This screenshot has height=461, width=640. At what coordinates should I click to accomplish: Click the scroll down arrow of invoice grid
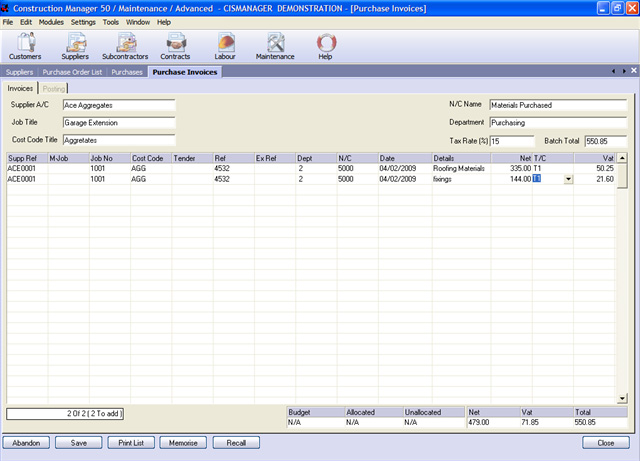(x=622, y=398)
